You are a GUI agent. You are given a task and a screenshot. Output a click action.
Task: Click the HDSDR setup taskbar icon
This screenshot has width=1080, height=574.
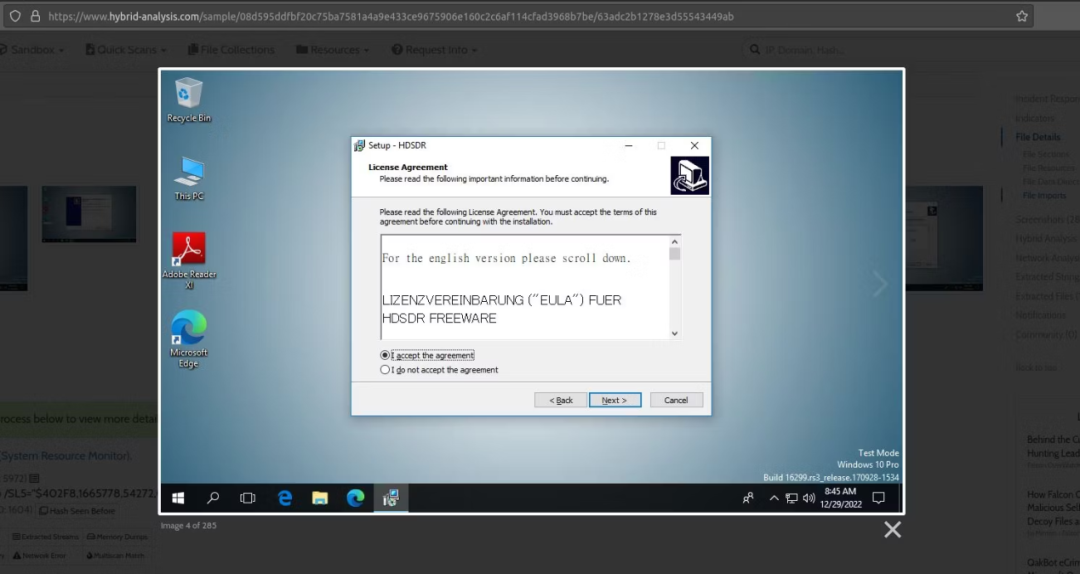390,498
